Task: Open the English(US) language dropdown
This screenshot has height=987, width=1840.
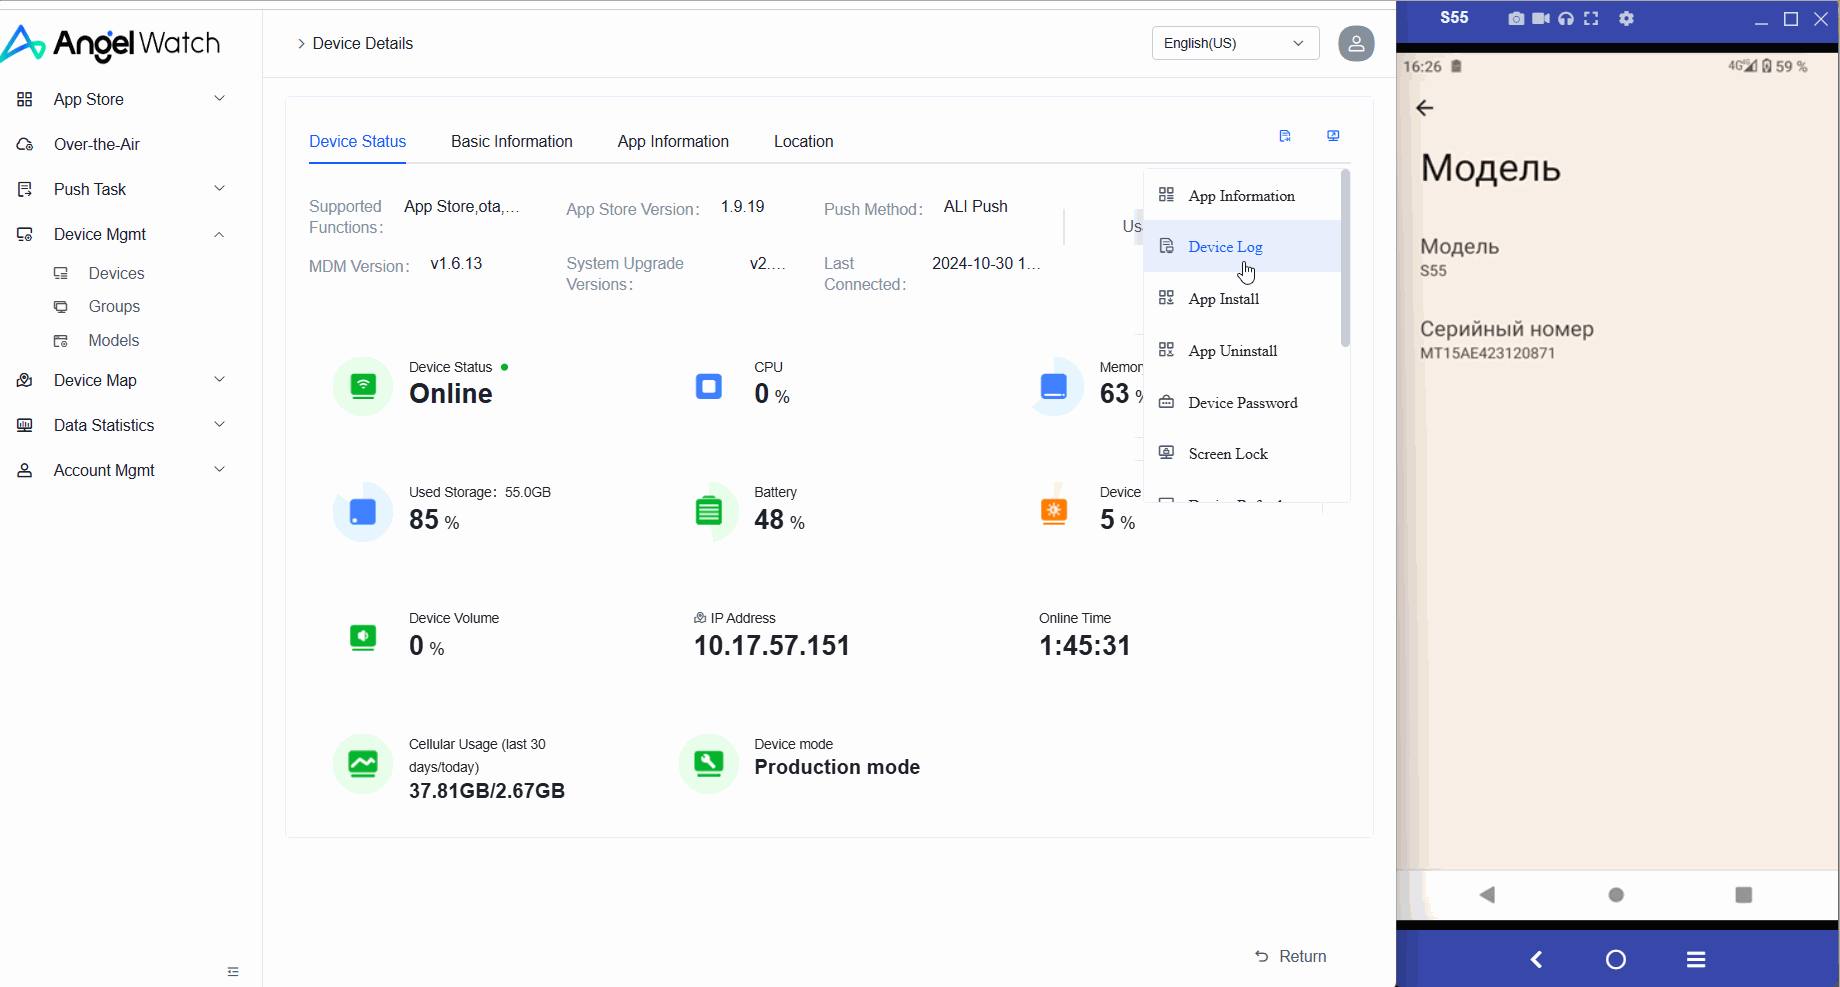Action: [x=1235, y=43]
